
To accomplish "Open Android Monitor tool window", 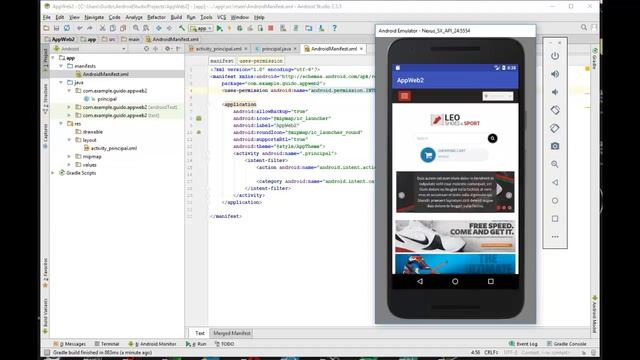I will 152,344.
